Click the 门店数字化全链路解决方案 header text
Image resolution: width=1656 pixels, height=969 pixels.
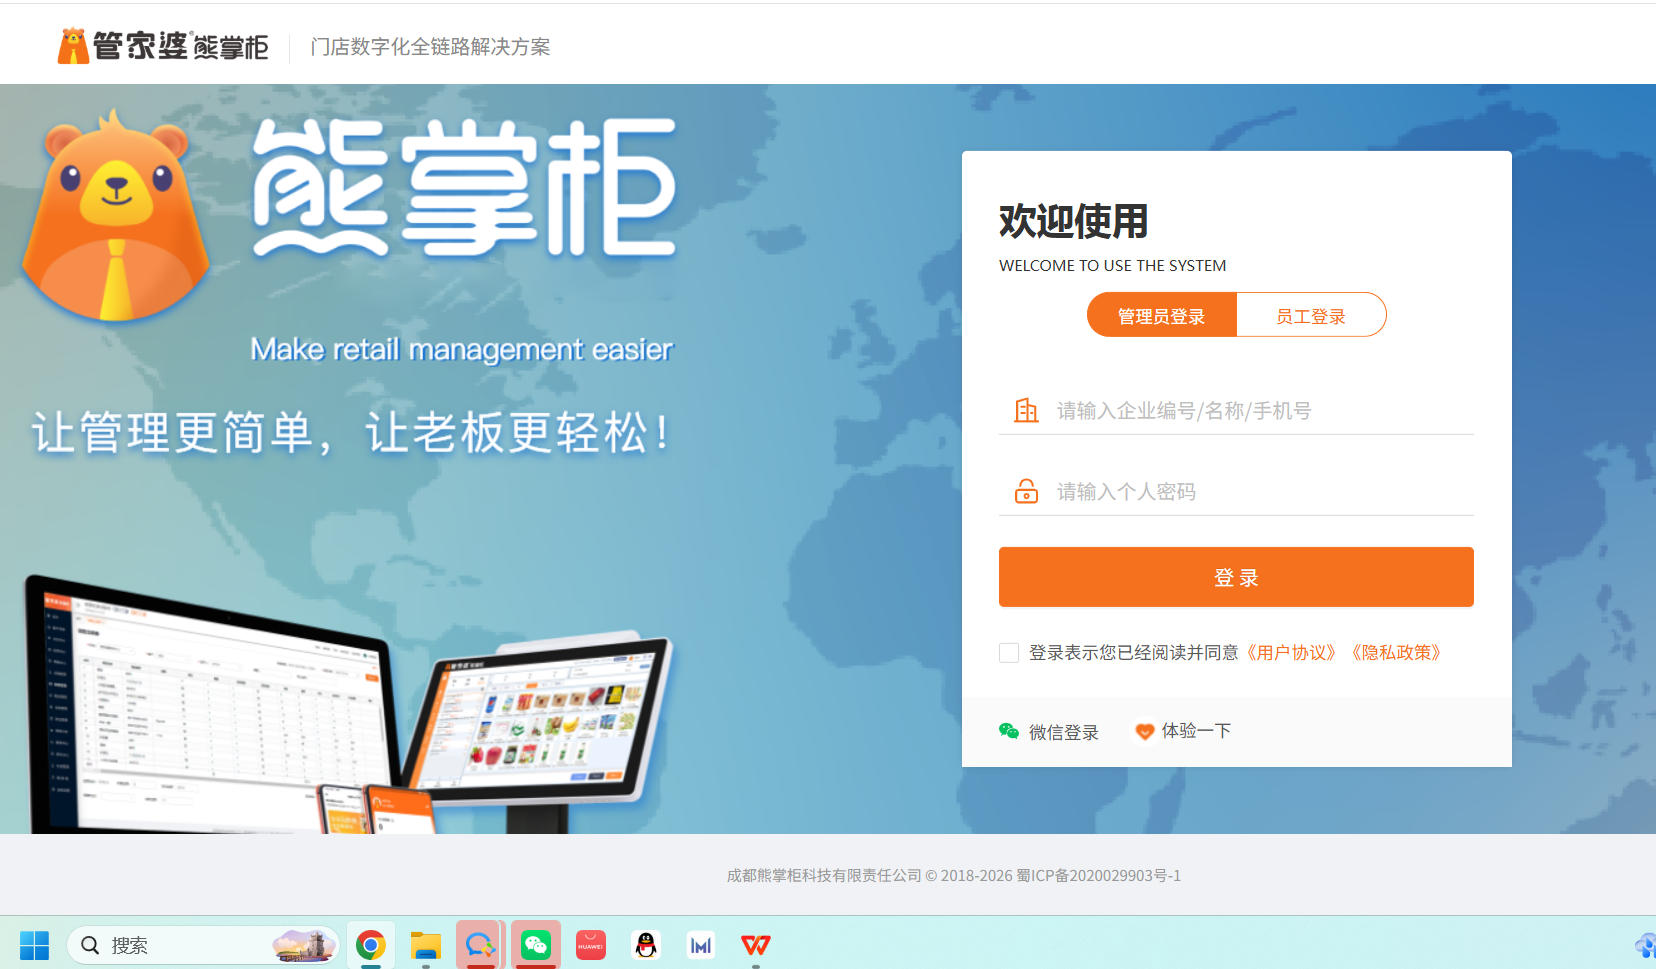coord(430,47)
